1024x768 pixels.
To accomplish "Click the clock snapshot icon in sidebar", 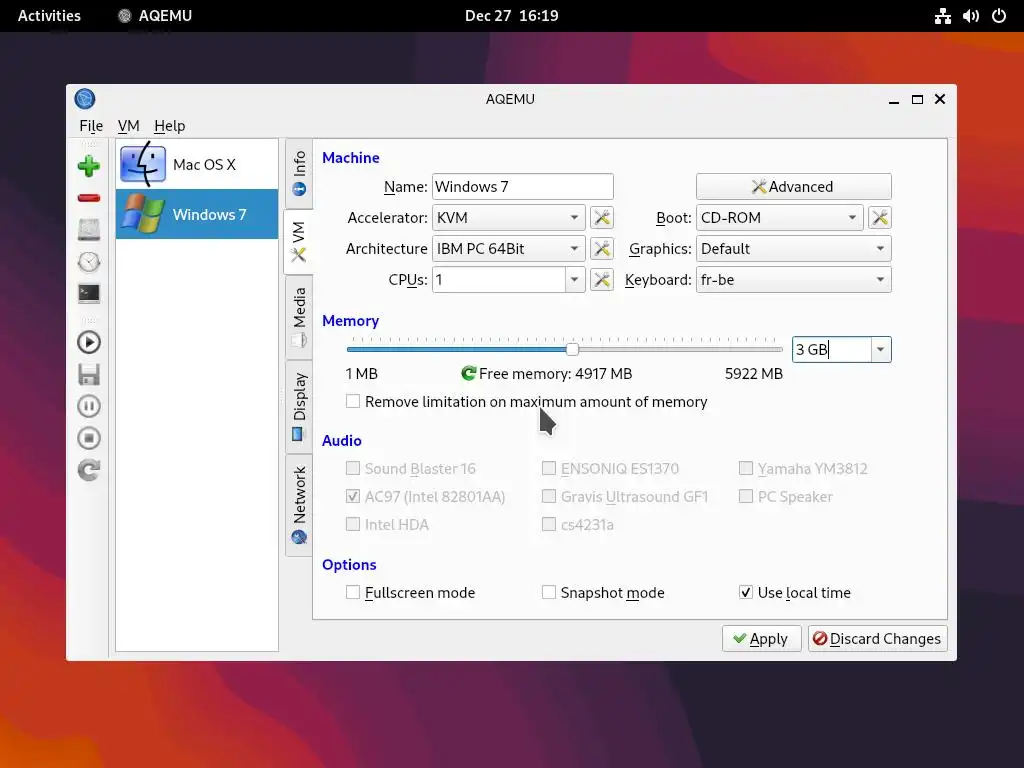I will [89, 262].
